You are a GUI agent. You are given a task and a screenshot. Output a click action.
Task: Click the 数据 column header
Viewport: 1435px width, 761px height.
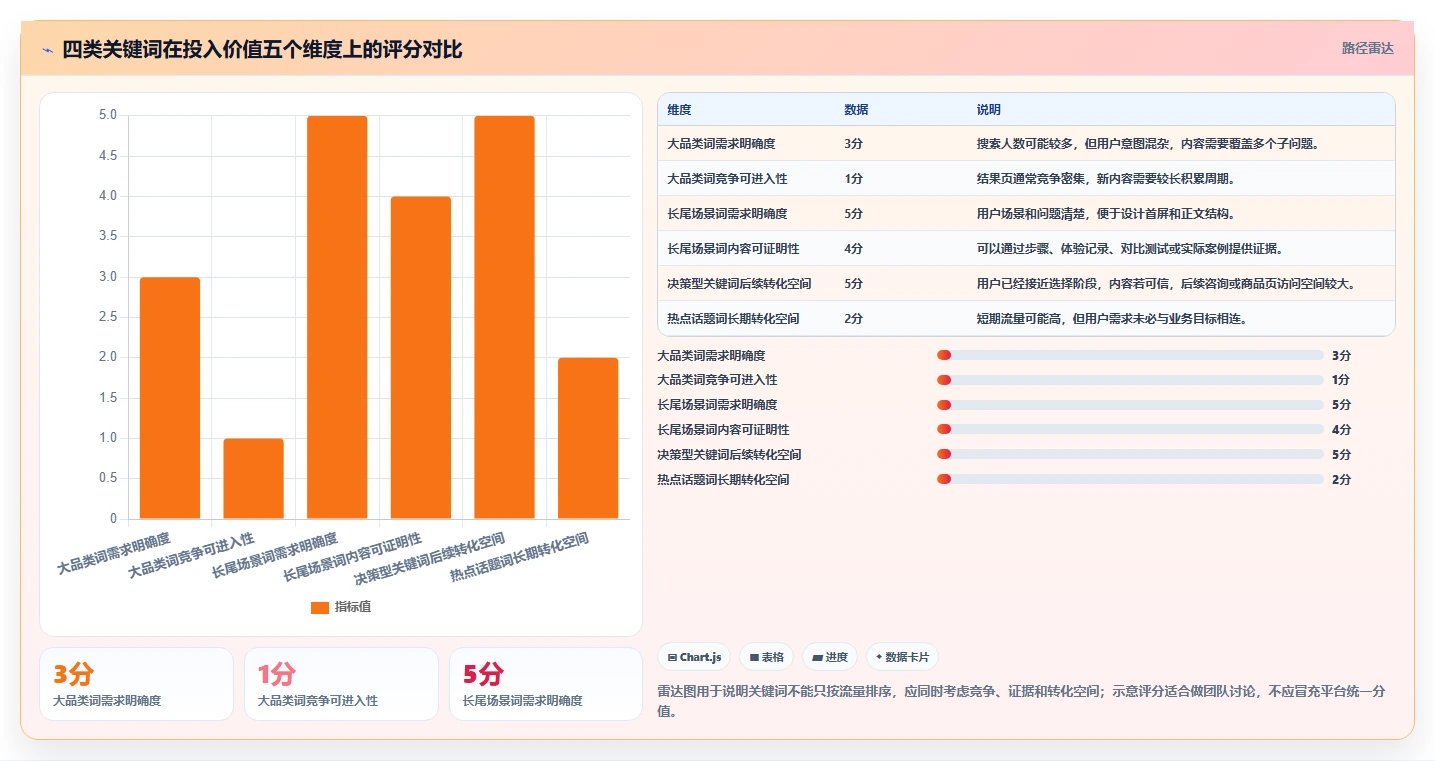[x=856, y=110]
